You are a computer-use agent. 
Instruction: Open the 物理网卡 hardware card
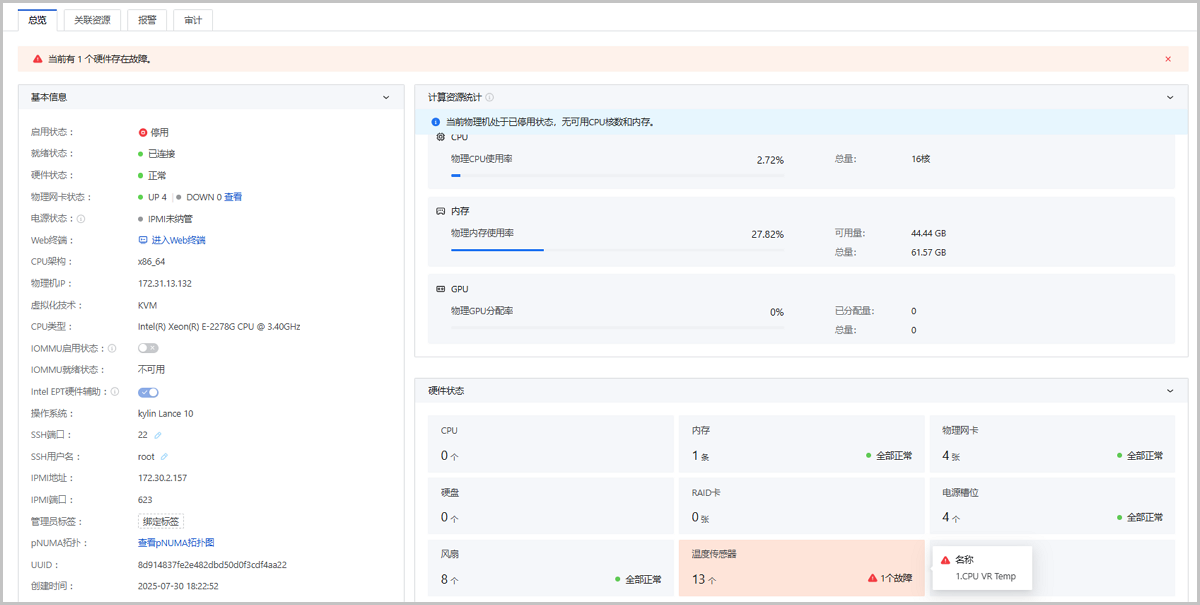point(1052,444)
